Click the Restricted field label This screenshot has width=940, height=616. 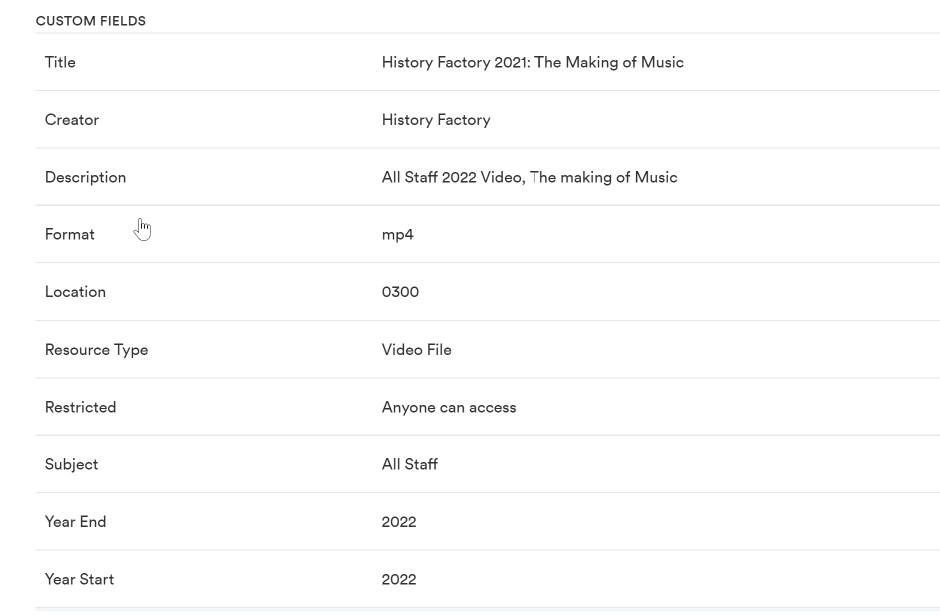click(x=80, y=407)
